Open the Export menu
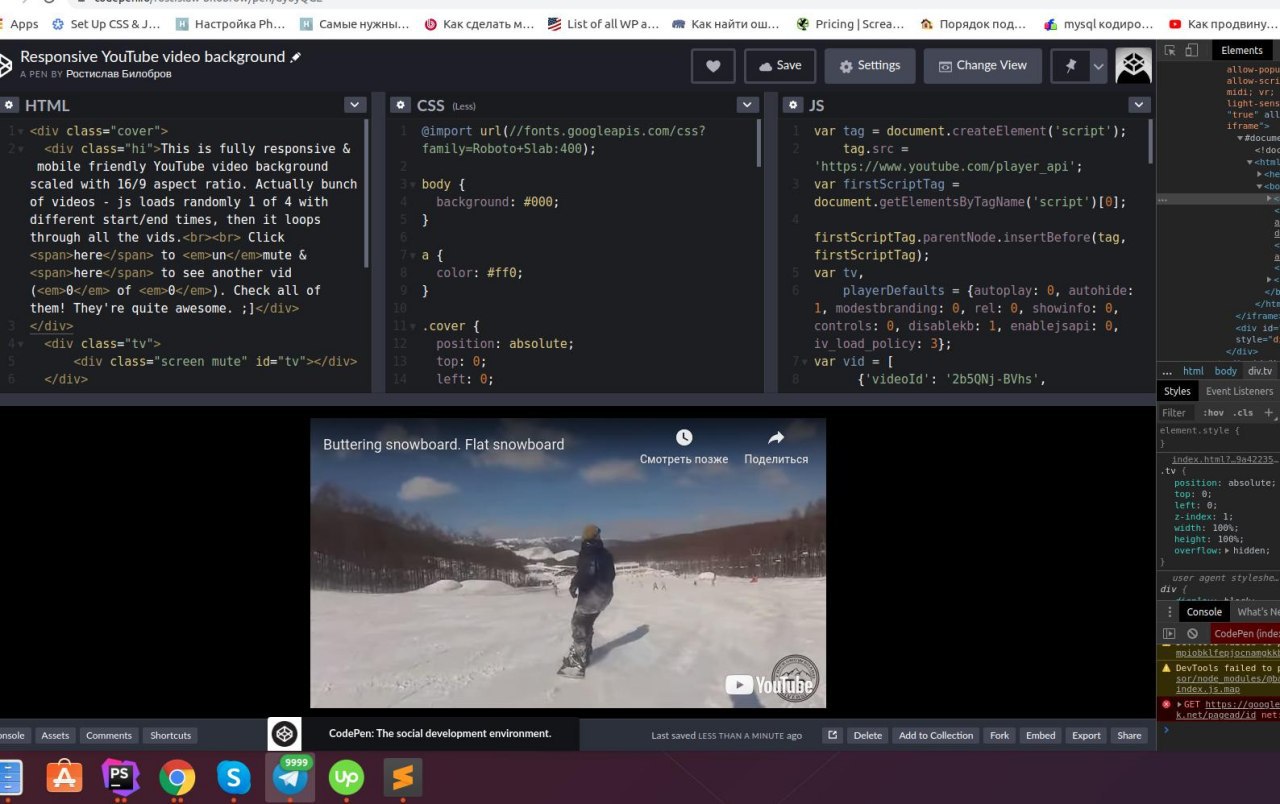Image resolution: width=1280 pixels, height=804 pixels. pyautogui.click(x=1086, y=735)
